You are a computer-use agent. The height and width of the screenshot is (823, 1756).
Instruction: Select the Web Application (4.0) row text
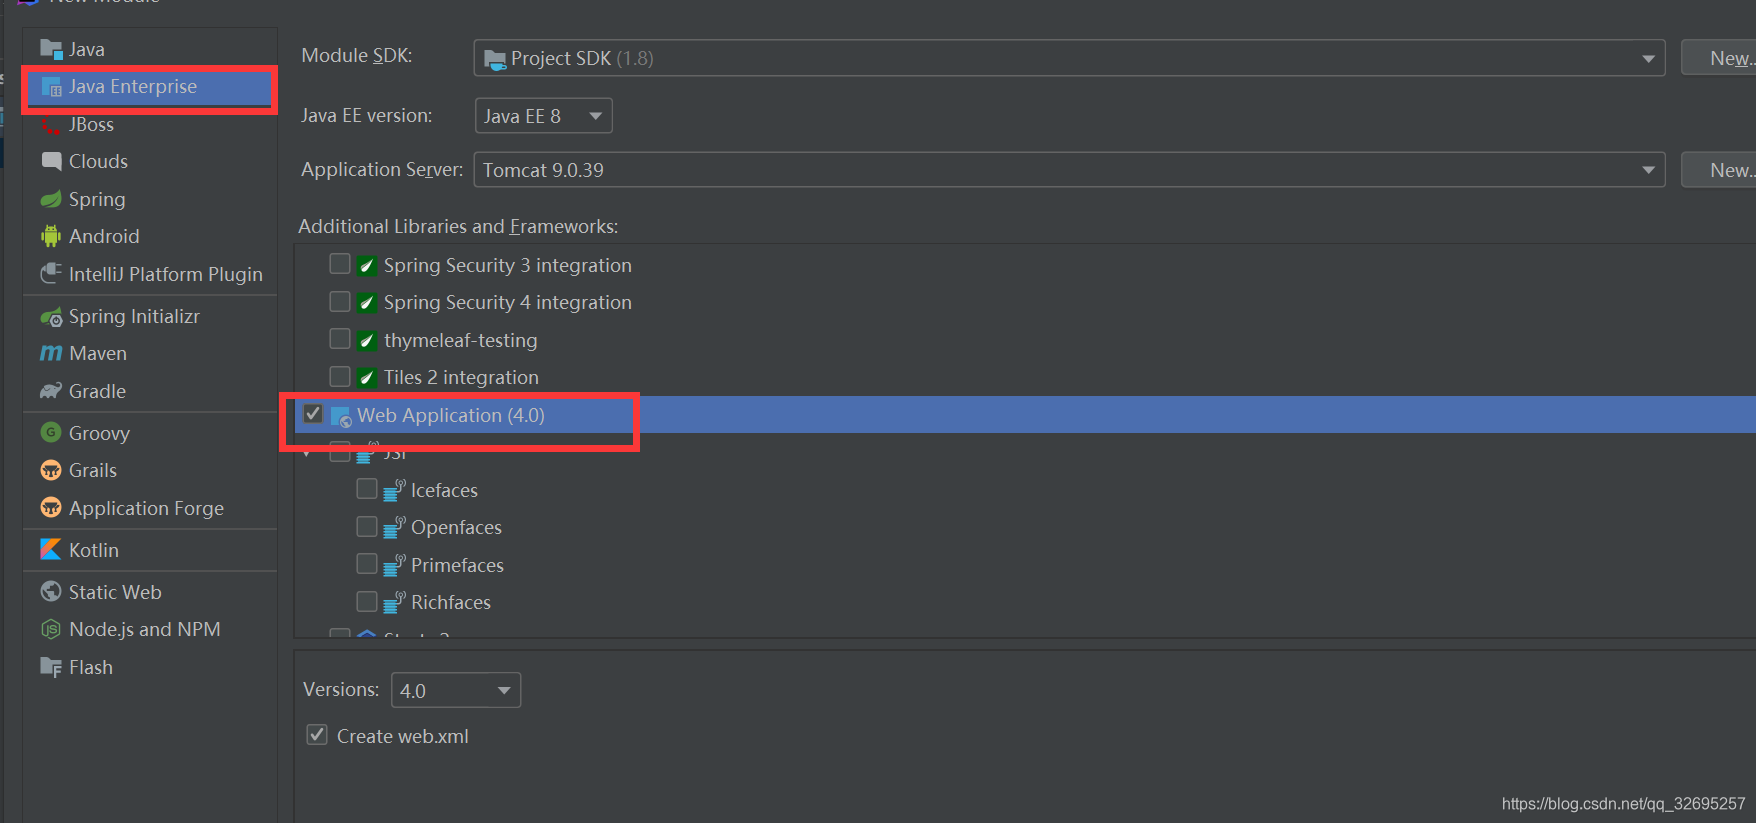(451, 415)
